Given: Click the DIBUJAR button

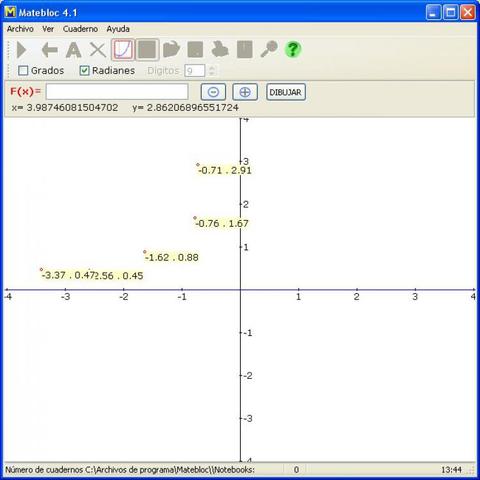Looking at the screenshot, I should (x=286, y=92).
